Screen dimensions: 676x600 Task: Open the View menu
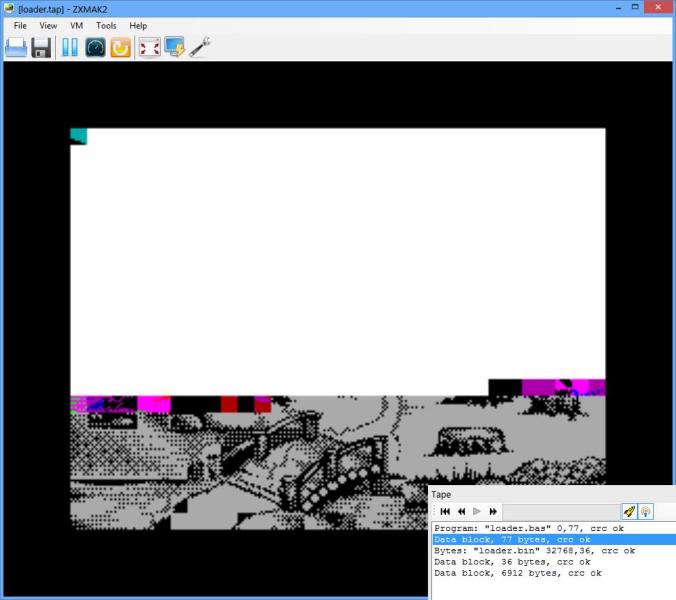click(x=48, y=25)
